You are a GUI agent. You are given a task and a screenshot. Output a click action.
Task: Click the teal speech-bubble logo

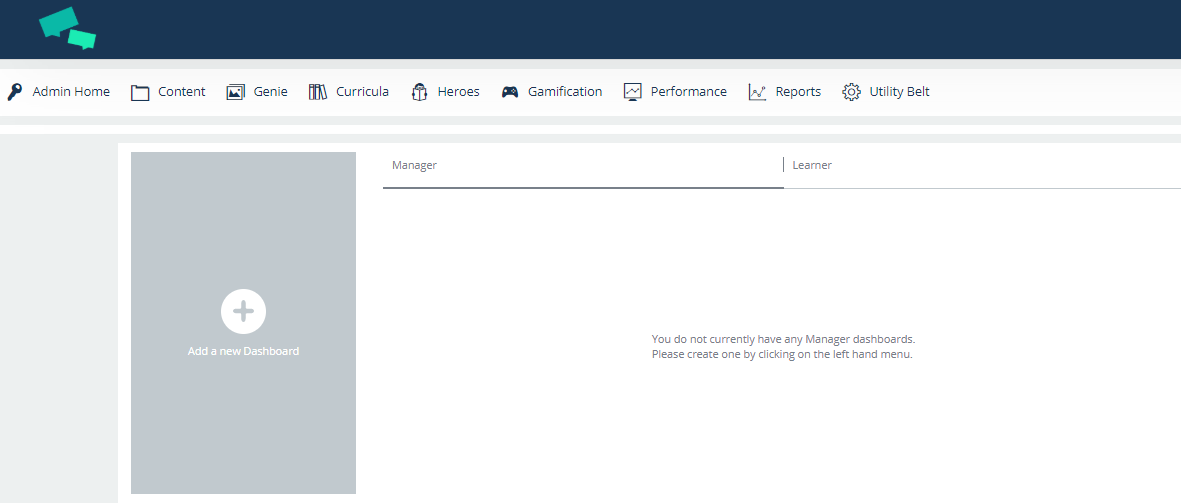tap(67, 28)
